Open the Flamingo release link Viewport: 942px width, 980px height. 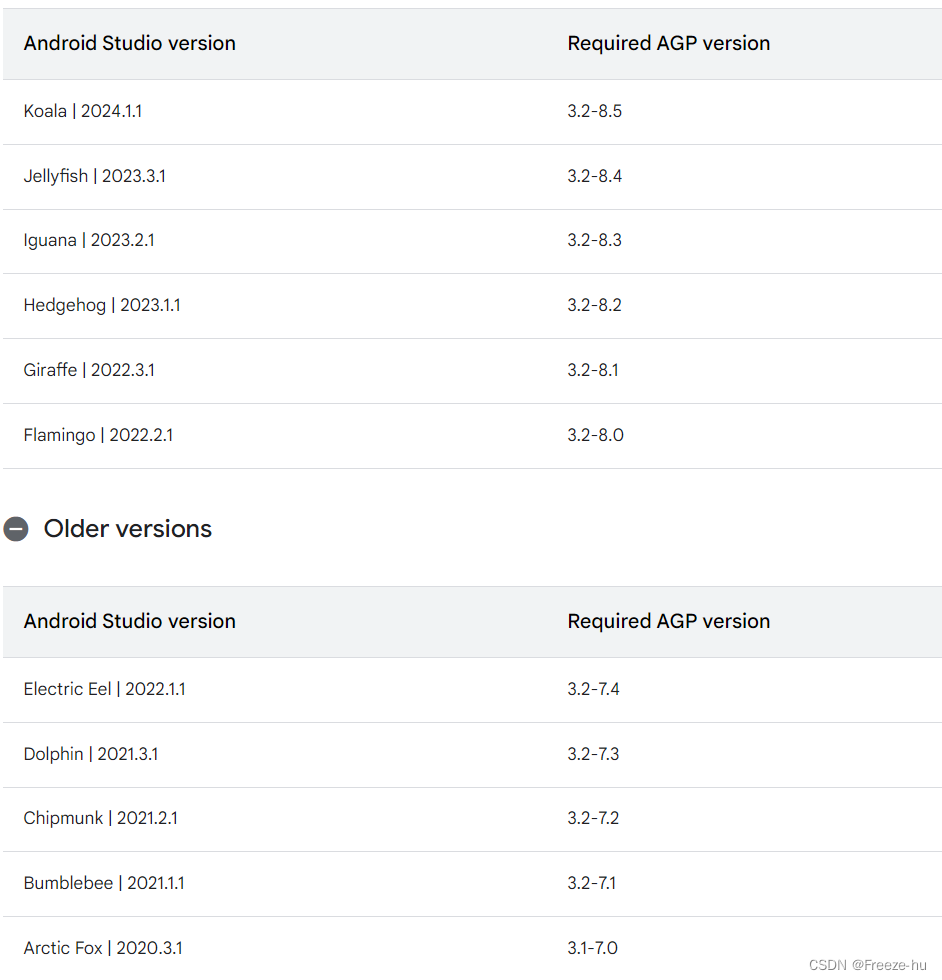59,435
